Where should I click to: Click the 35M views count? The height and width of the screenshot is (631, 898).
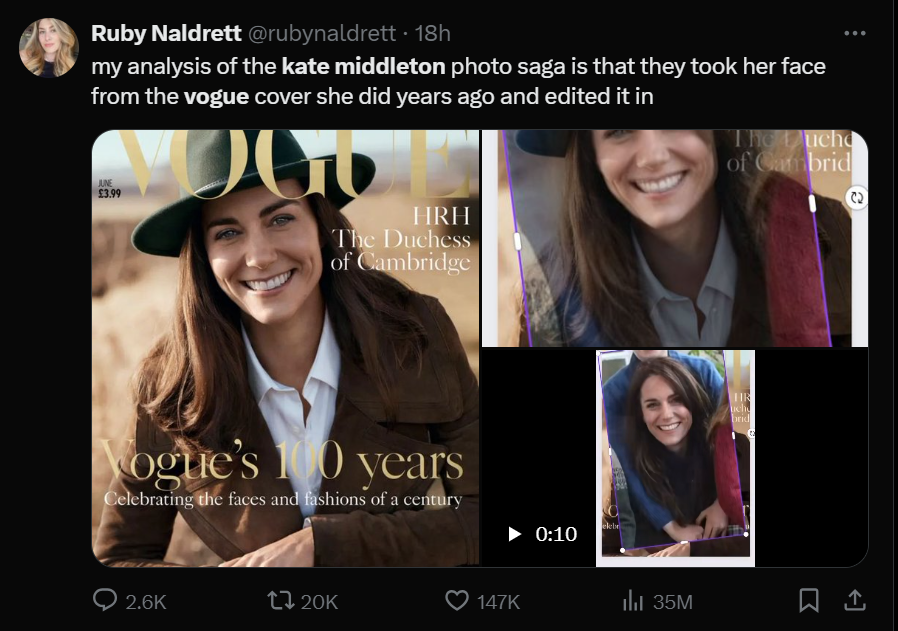(x=672, y=601)
